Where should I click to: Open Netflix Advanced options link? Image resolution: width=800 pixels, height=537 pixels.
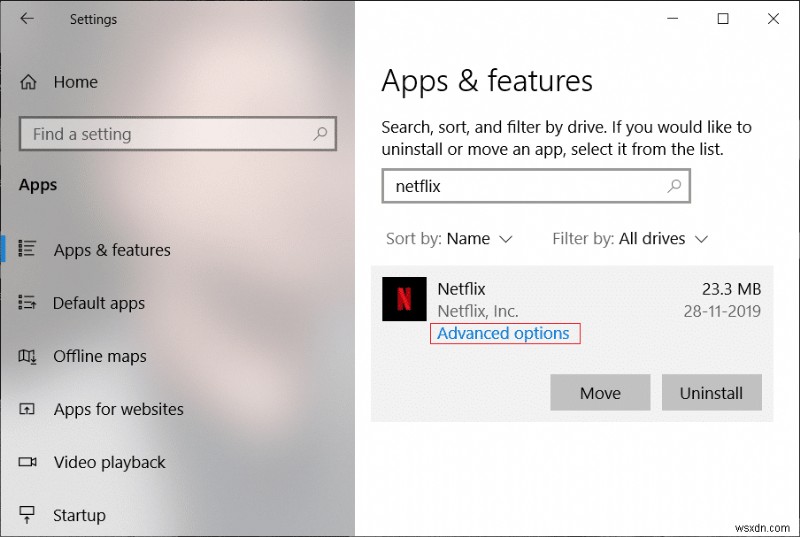tap(504, 334)
